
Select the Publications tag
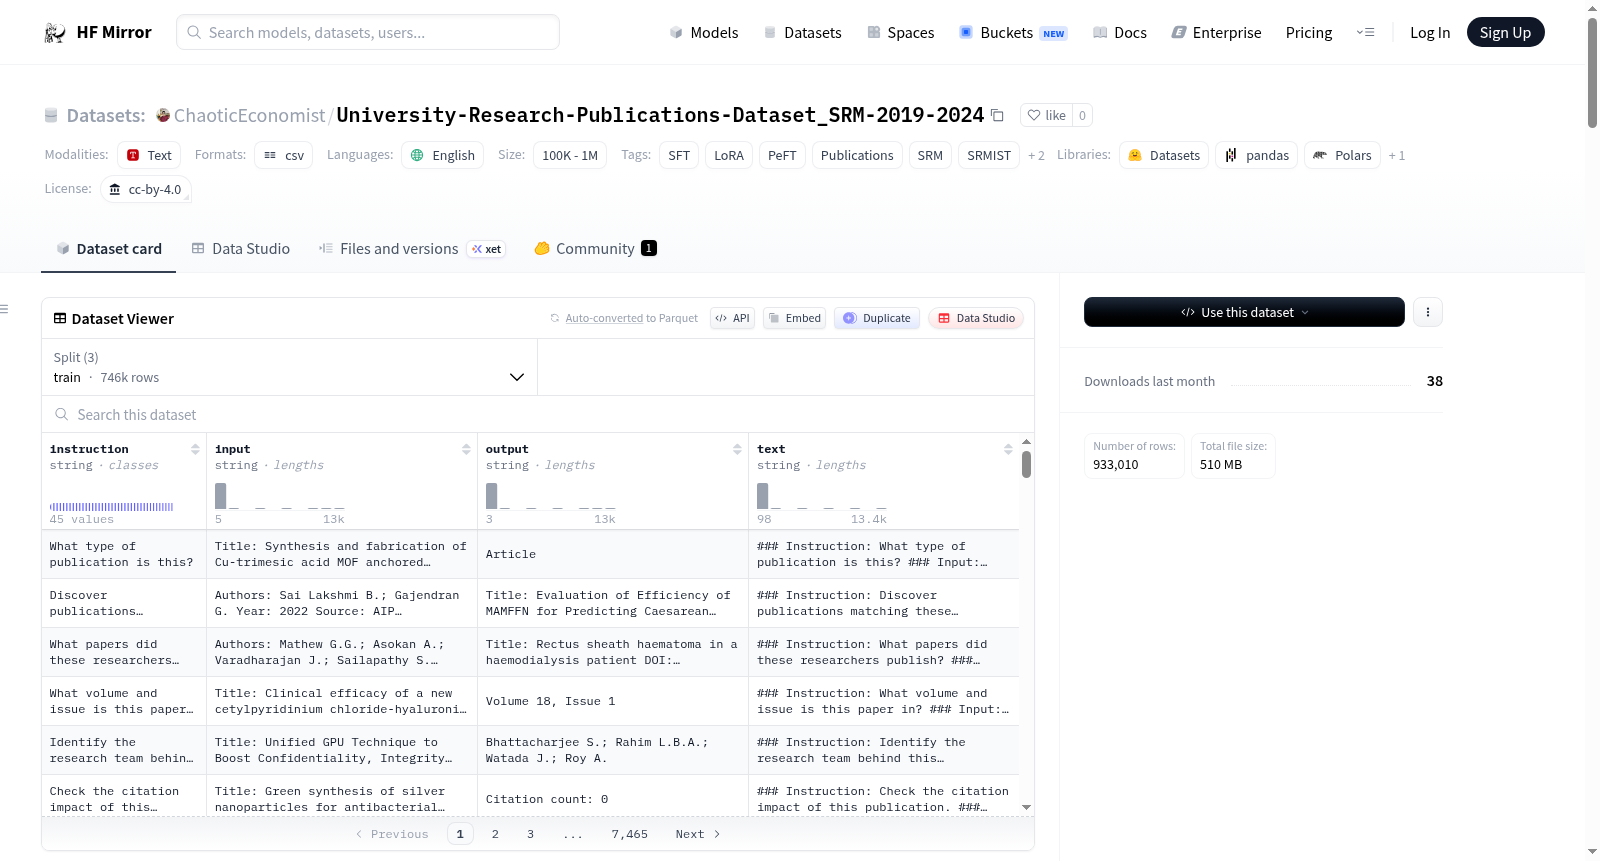(857, 155)
